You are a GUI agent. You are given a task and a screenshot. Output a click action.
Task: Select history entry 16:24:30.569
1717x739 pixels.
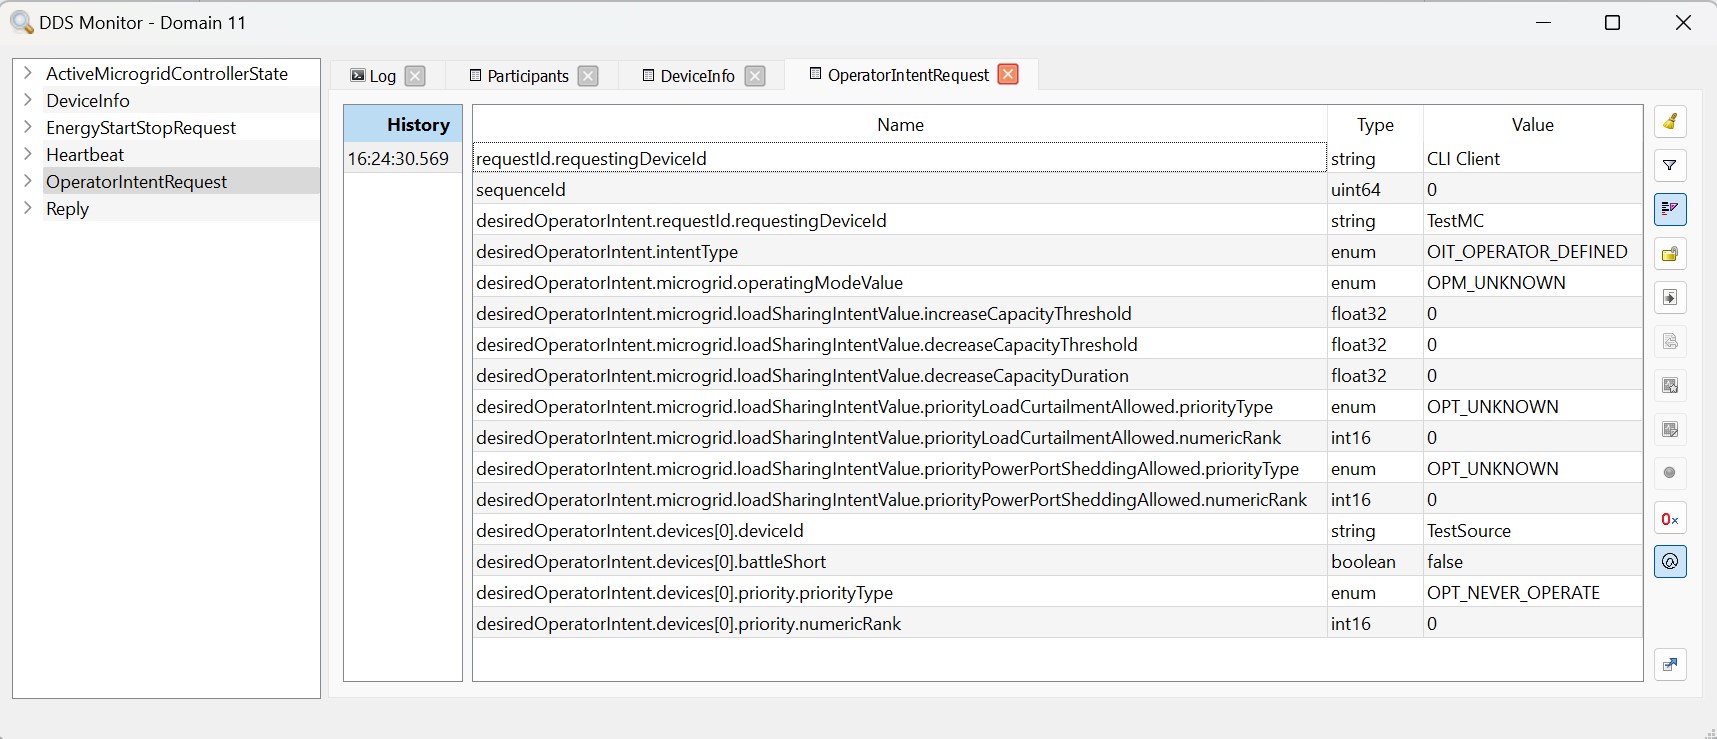(399, 159)
